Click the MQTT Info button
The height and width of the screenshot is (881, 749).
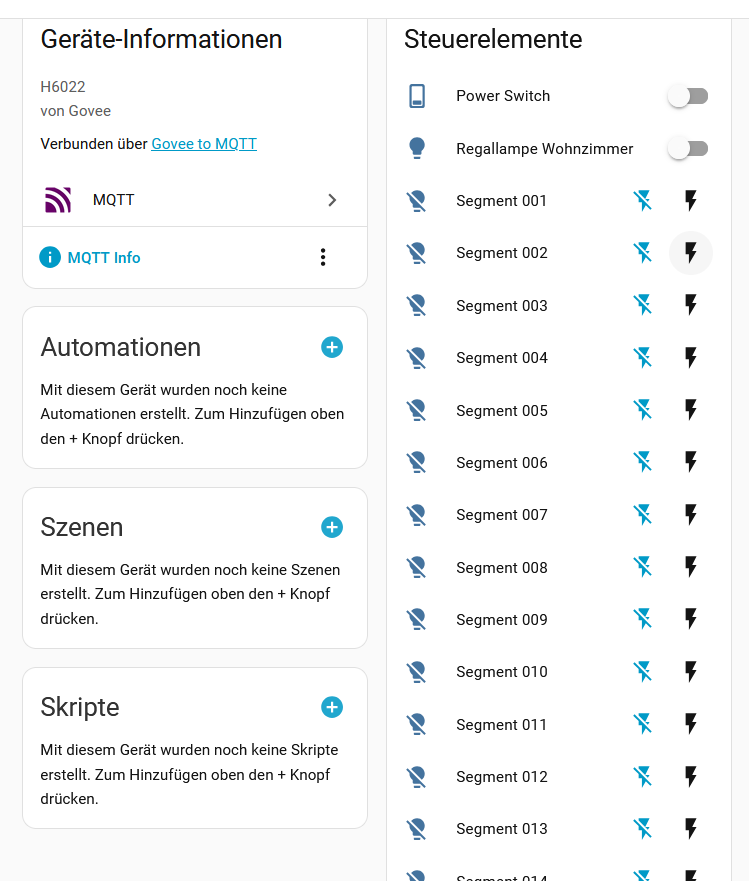coord(90,258)
